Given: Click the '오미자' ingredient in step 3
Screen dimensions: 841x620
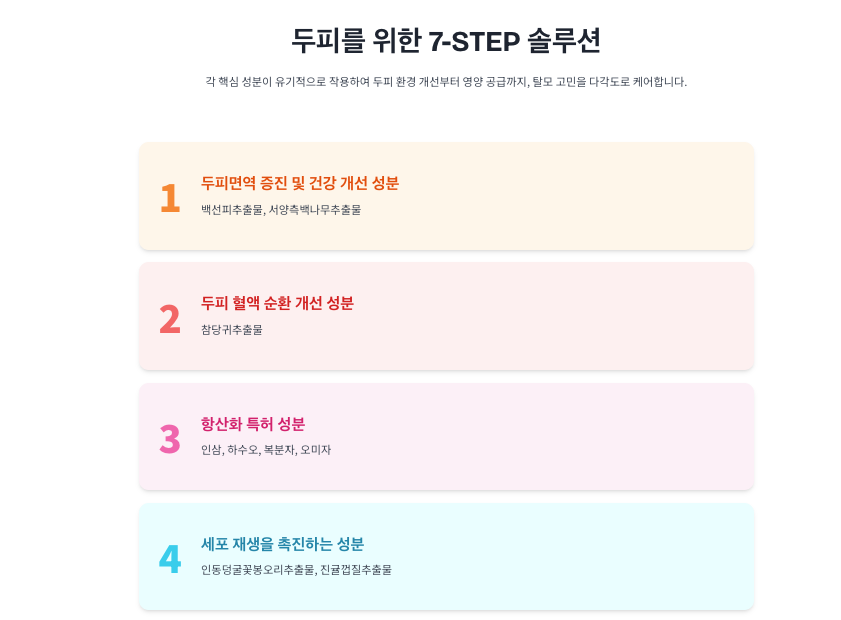Looking at the screenshot, I should click(316, 450).
